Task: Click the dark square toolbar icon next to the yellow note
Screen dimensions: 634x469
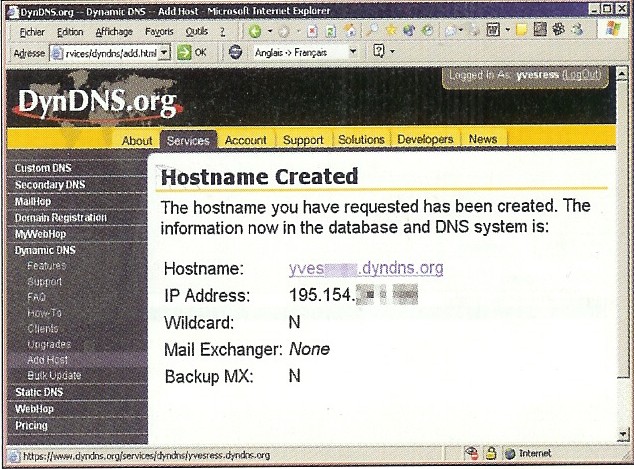Action: click(540, 29)
